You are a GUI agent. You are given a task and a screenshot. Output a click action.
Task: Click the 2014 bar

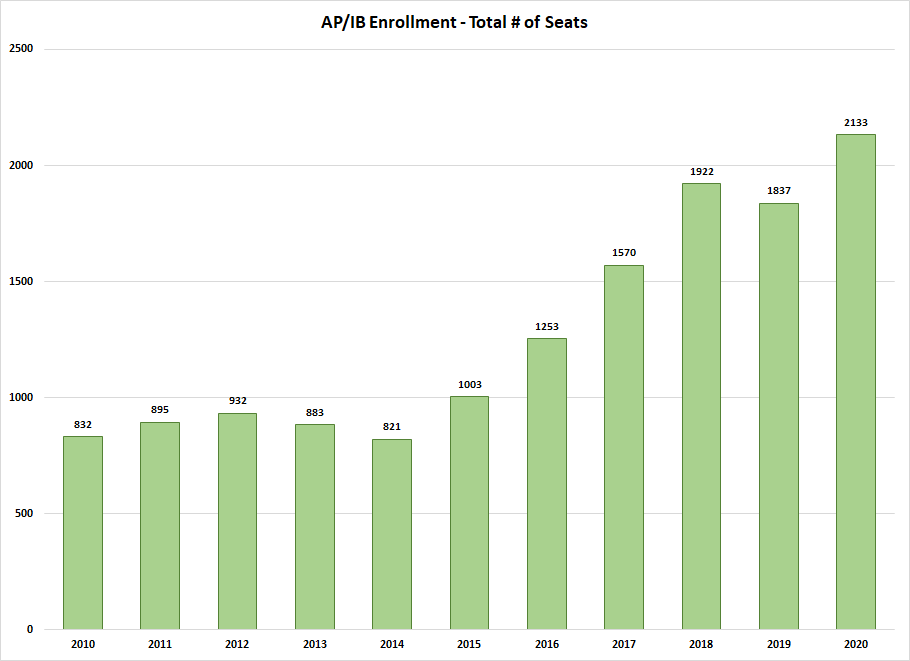pos(392,534)
